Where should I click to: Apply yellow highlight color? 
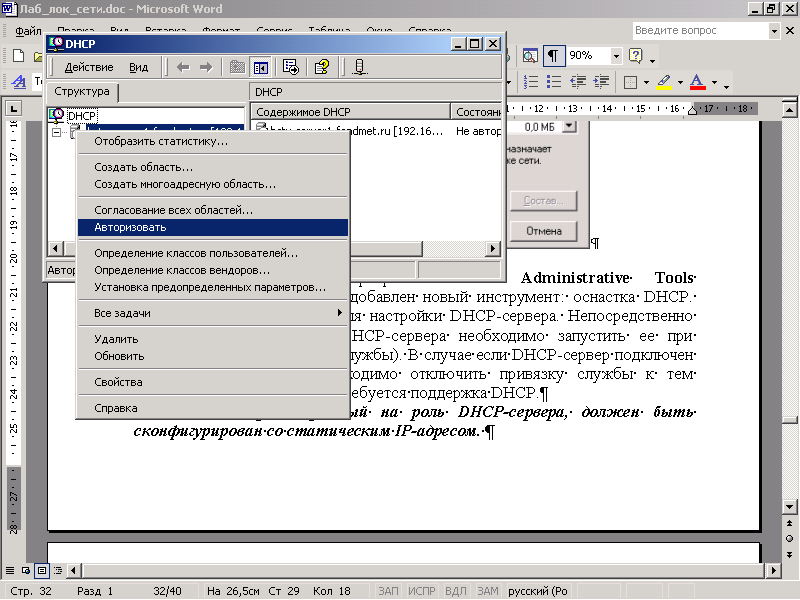click(x=664, y=82)
